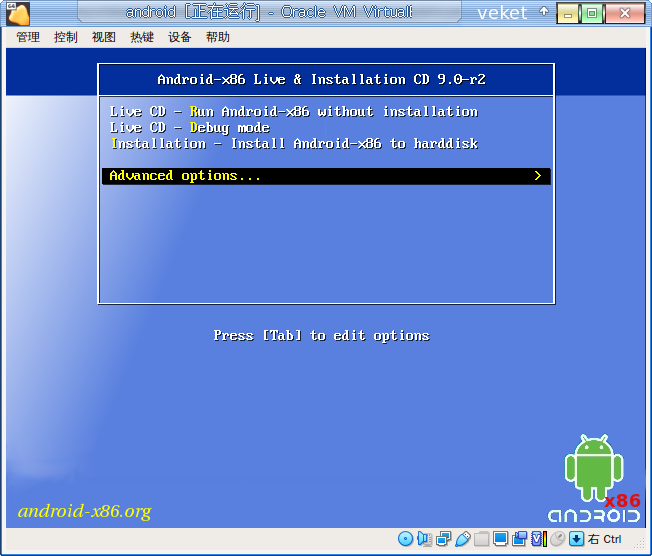
Task: Minimize the VirtualBox window
Action: [x=568, y=14]
